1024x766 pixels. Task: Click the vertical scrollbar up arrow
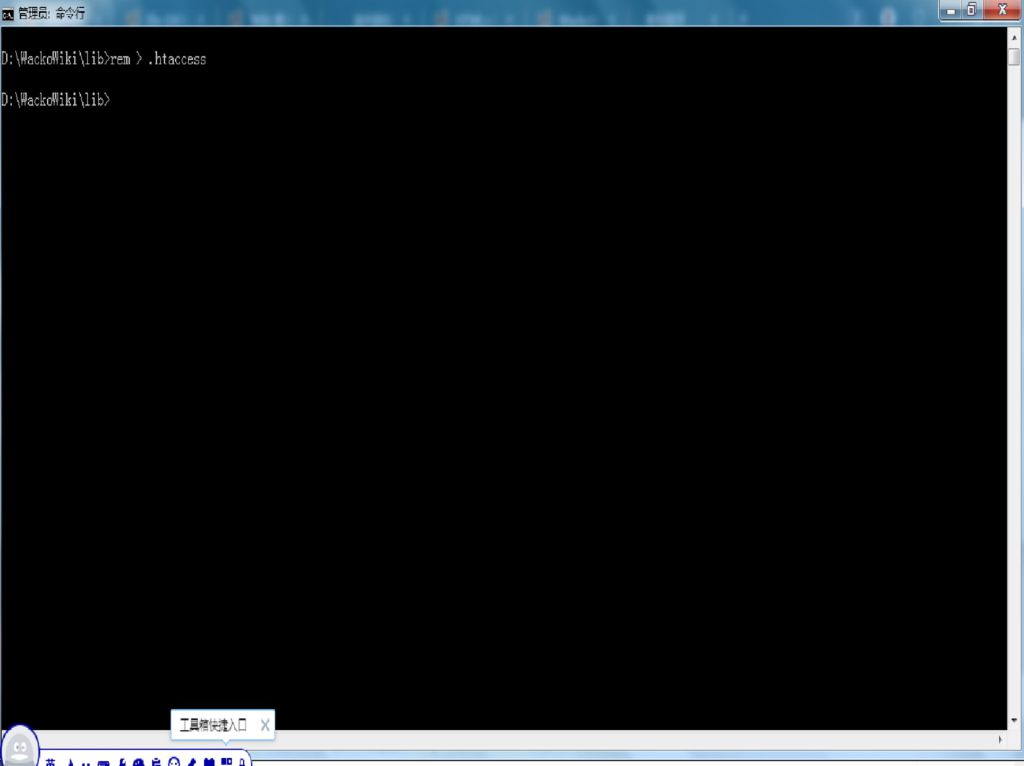coord(1014,38)
